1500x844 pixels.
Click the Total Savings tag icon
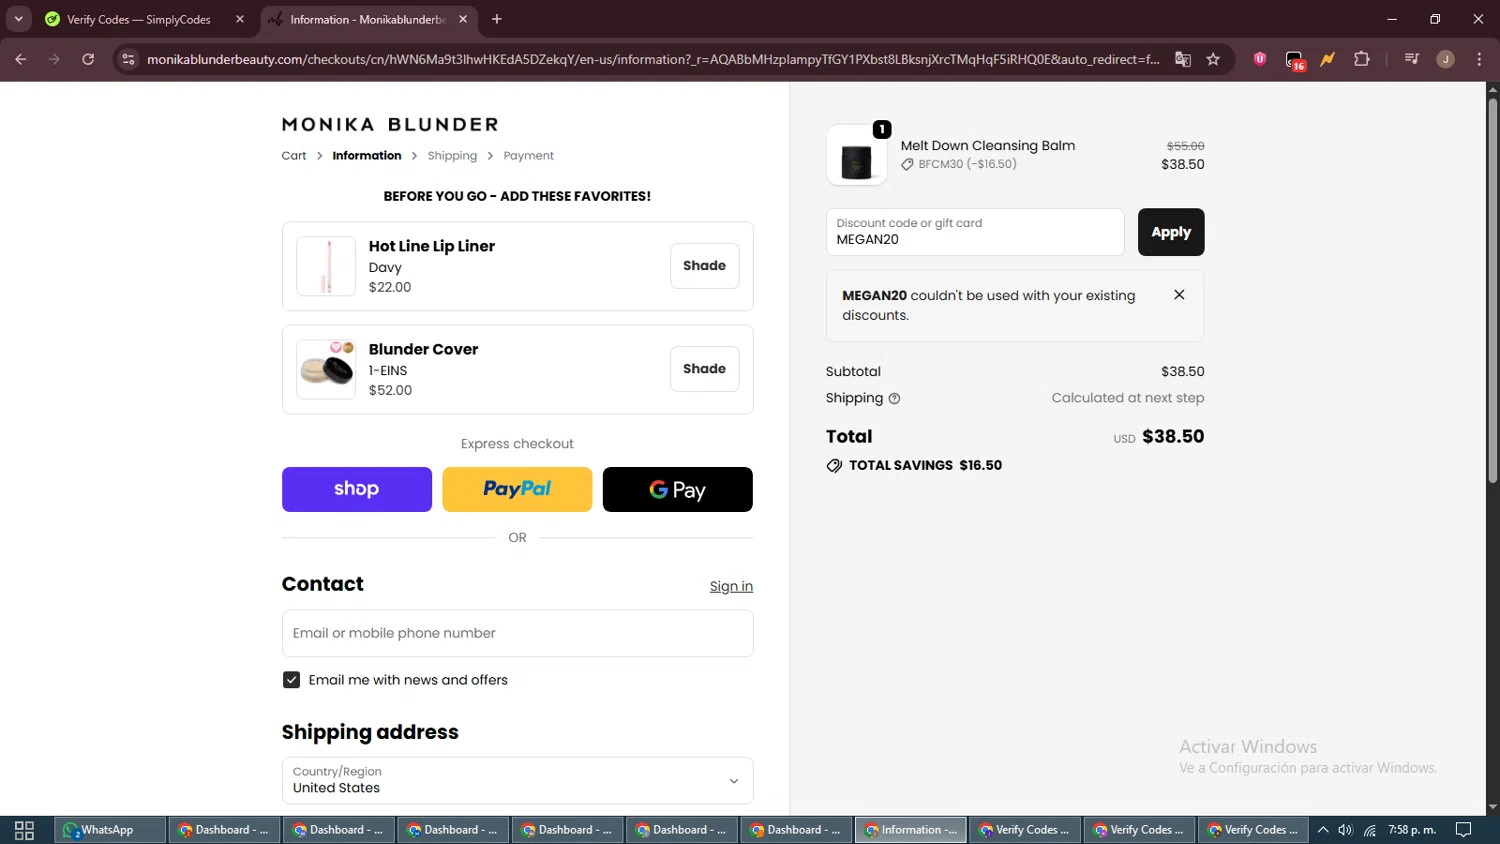click(x=834, y=466)
